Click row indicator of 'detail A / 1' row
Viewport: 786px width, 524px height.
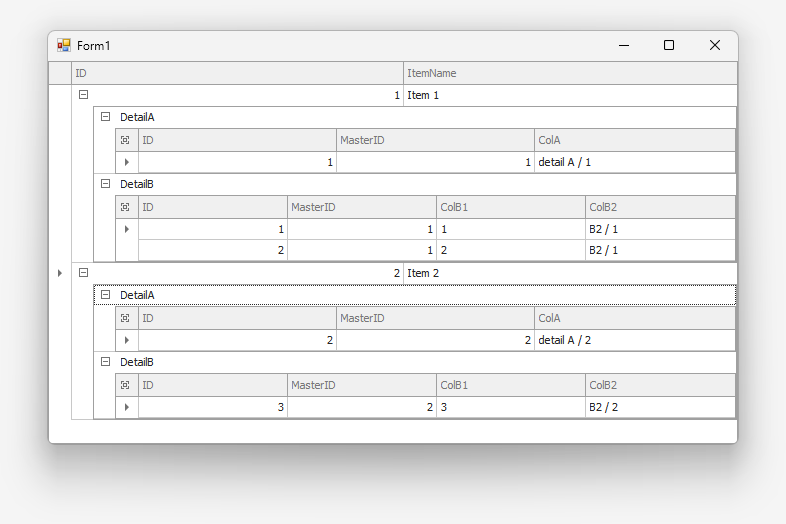(127, 162)
